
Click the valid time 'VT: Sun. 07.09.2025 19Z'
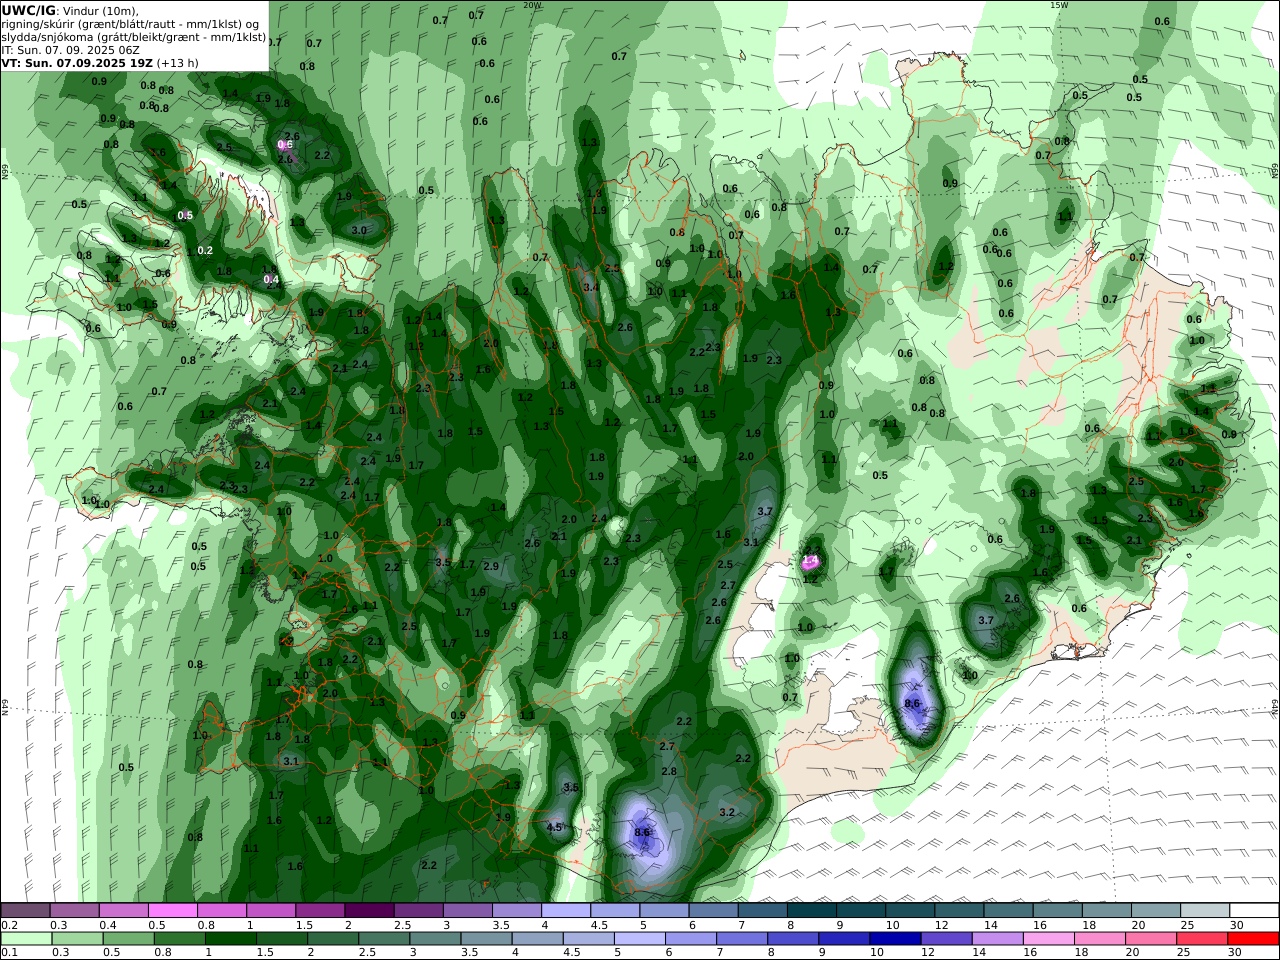77,63
